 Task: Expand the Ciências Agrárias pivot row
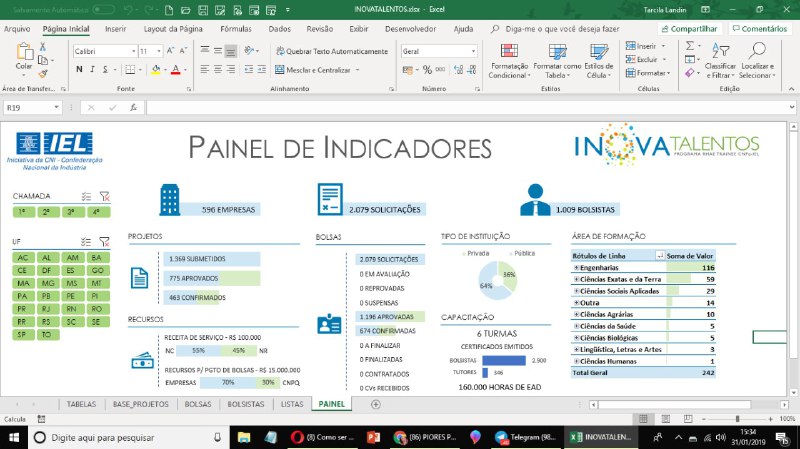(x=576, y=314)
